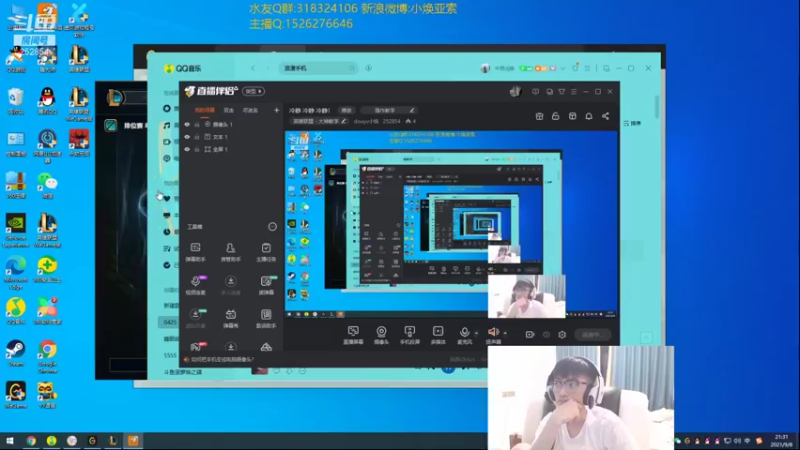This screenshot has height=450, width=800.
Task: Start recording with the camcorder icon
Action: [530, 335]
